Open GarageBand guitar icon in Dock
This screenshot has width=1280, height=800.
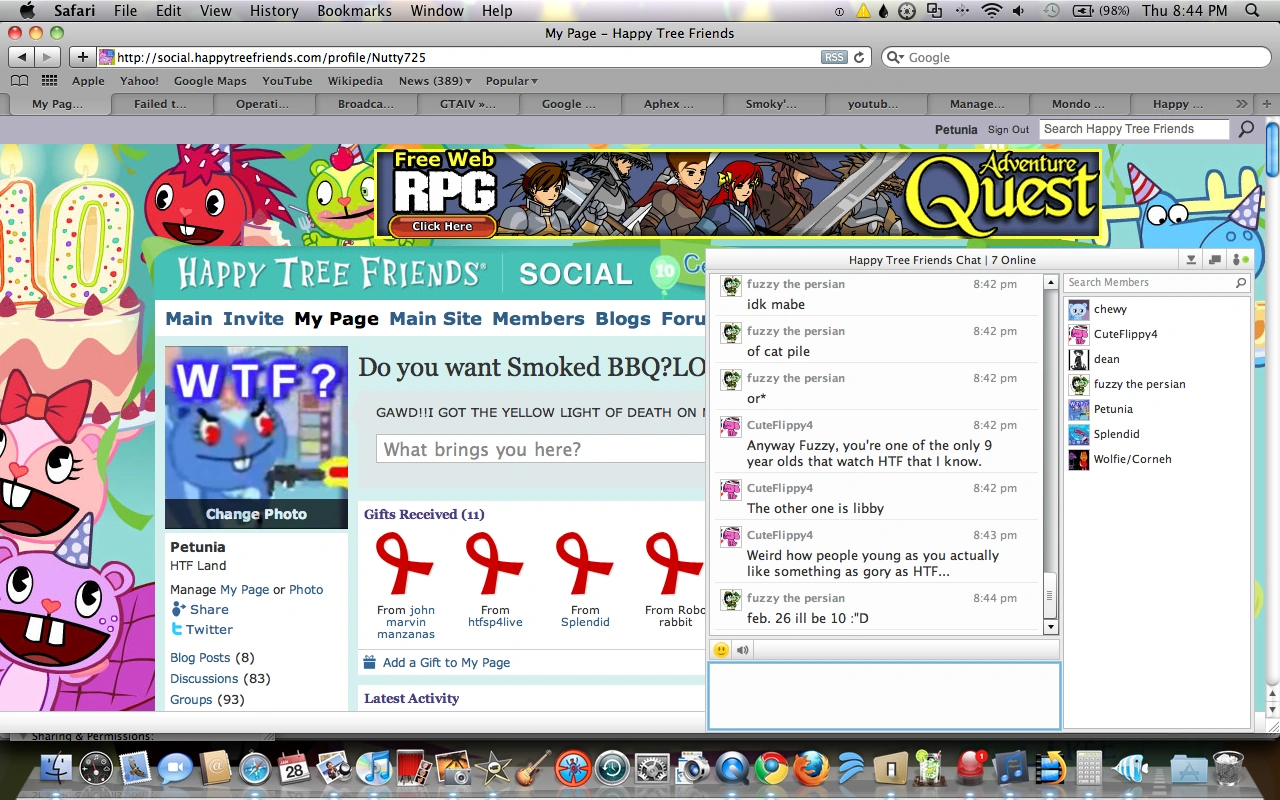[533, 768]
